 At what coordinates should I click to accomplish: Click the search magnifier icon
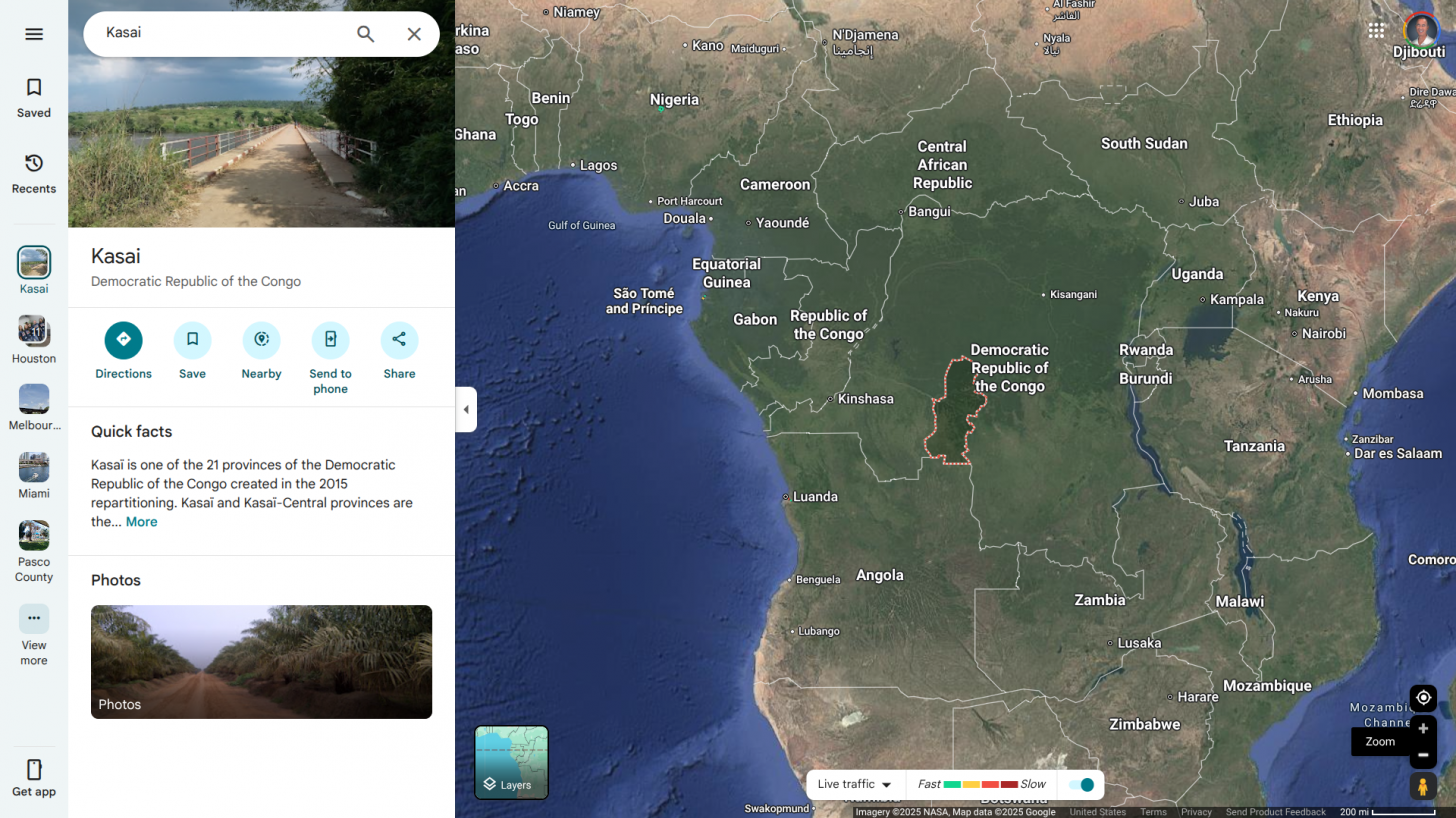366,34
